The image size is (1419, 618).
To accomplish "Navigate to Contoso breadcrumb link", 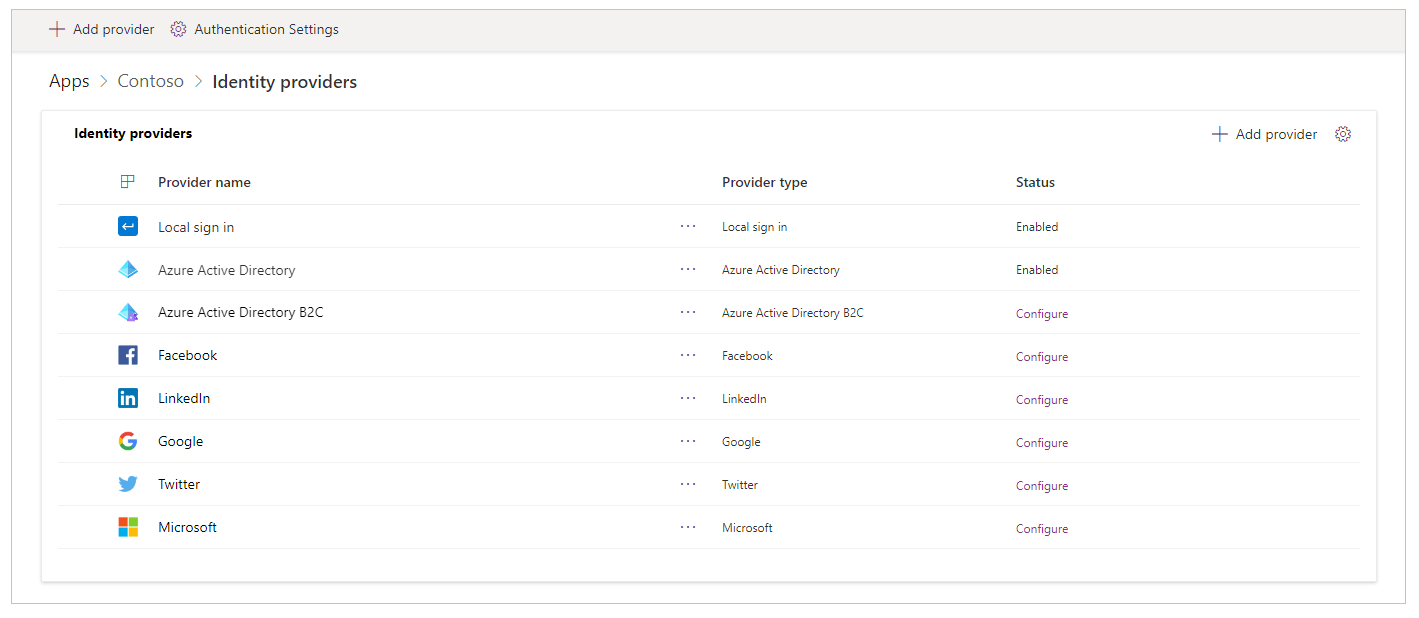I will 151,82.
